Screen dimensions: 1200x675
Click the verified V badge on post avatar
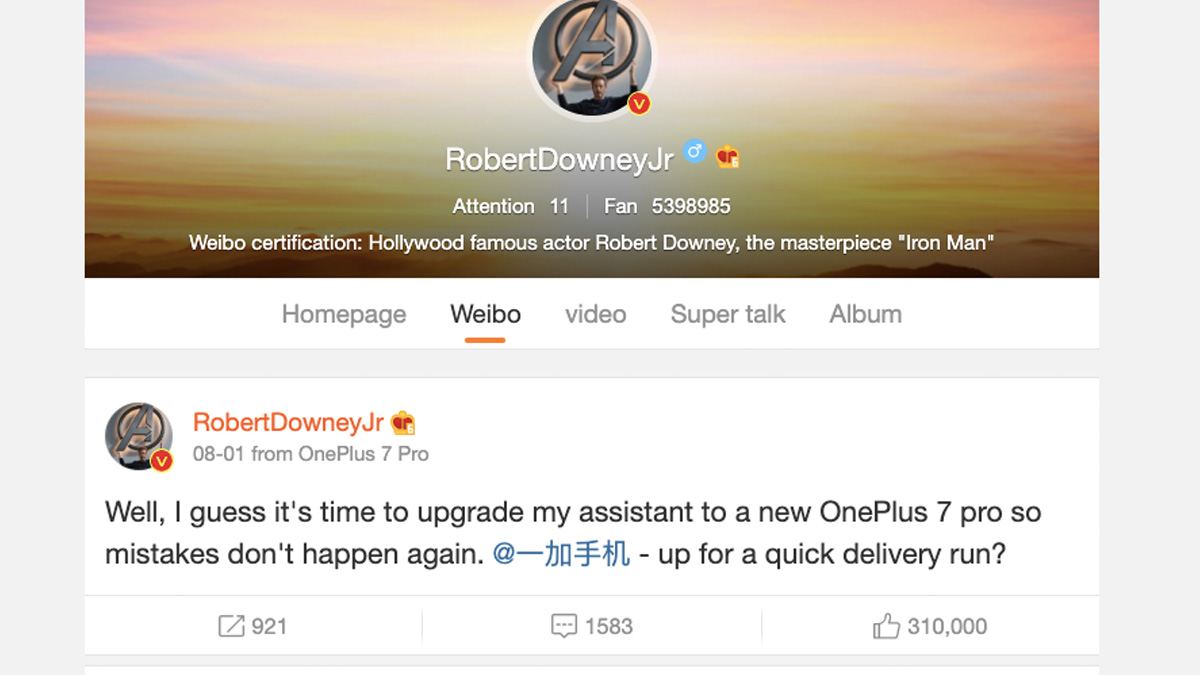point(161,460)
